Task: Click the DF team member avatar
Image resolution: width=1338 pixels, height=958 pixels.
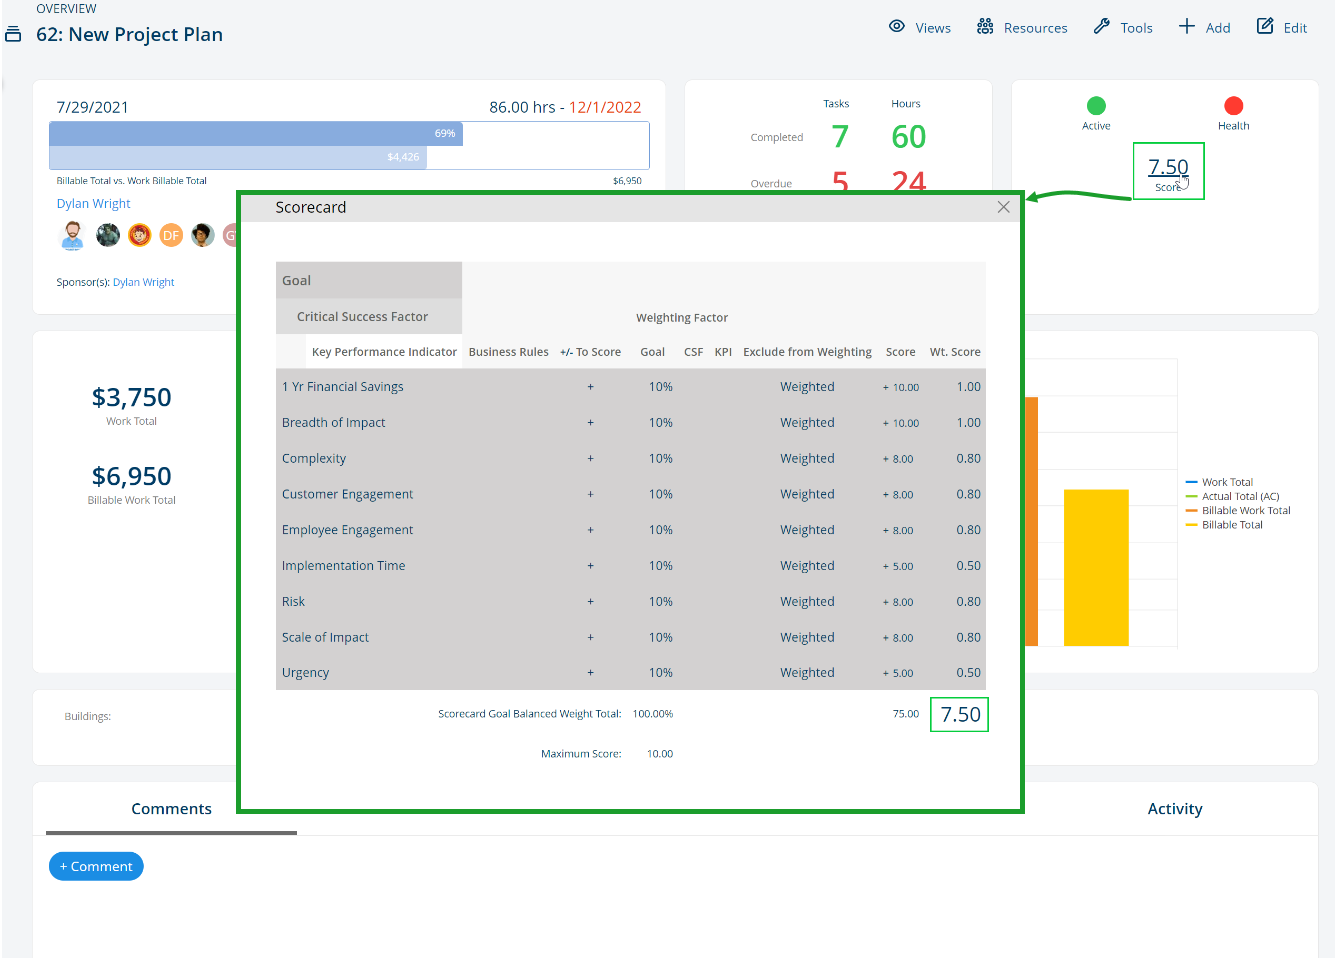Action: click(171, 235)
